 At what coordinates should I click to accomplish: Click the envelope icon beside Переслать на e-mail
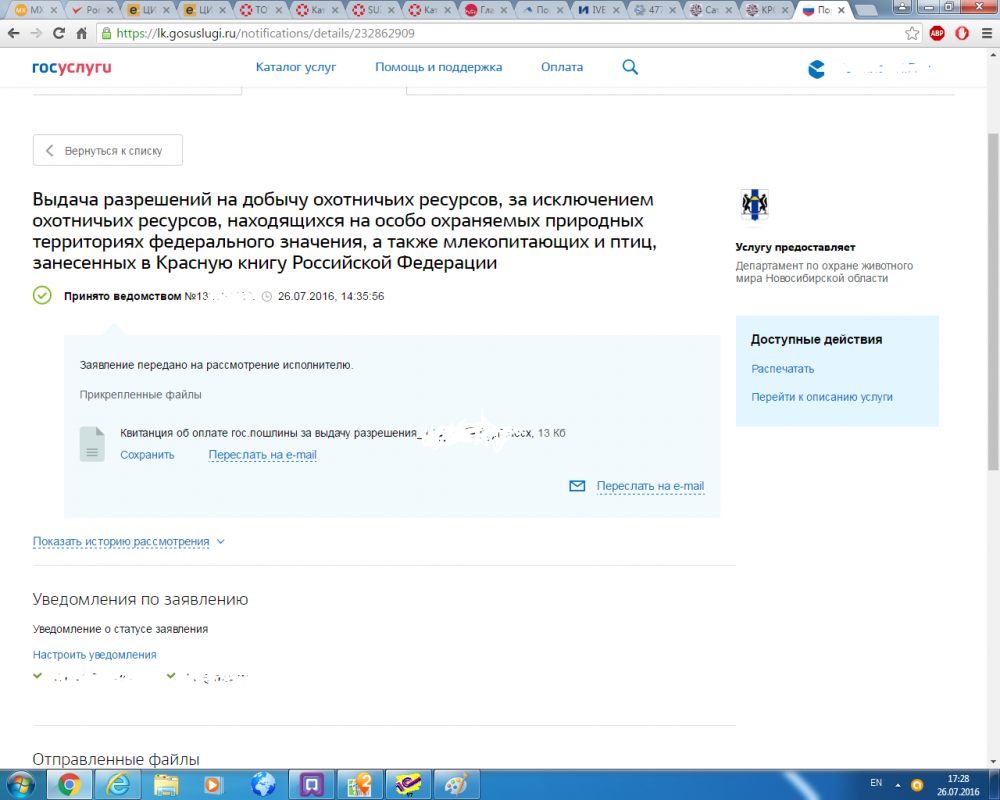[x=577, y=486]
